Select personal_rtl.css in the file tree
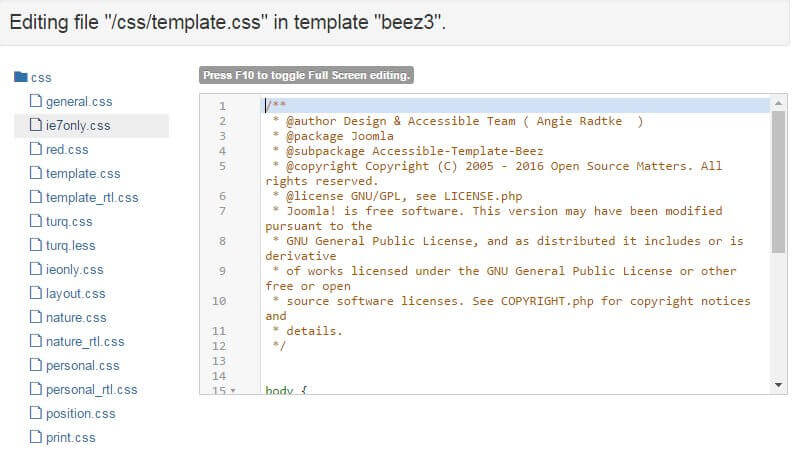Screen dimensions: 800x451 coord(91,390)
